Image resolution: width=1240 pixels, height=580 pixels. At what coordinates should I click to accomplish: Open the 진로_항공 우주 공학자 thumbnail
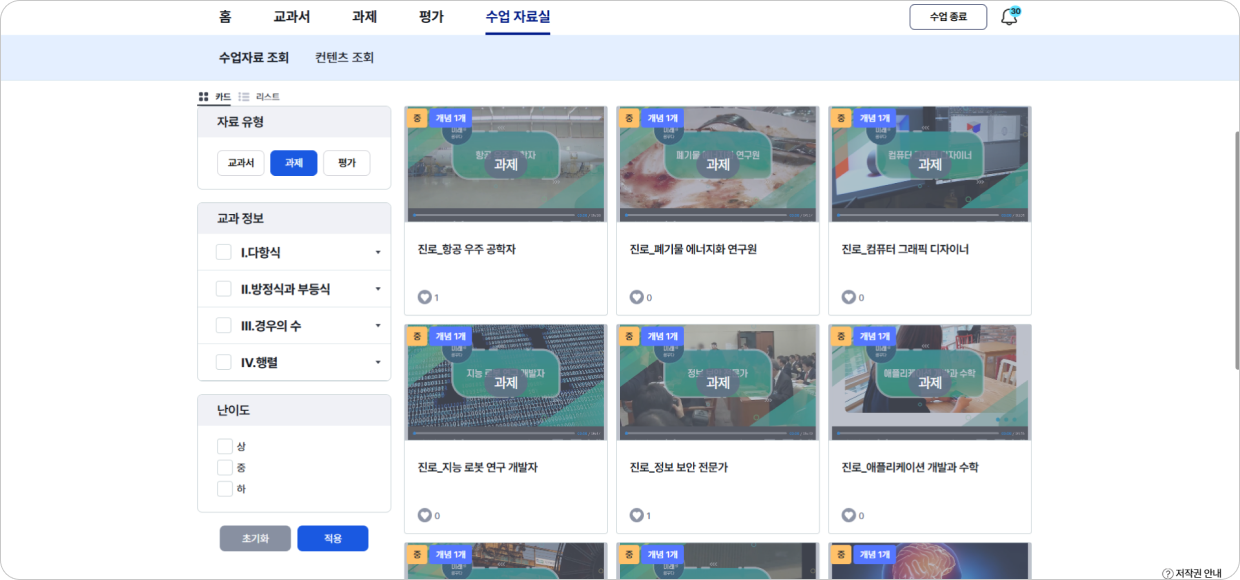click(x=506, y=164)
